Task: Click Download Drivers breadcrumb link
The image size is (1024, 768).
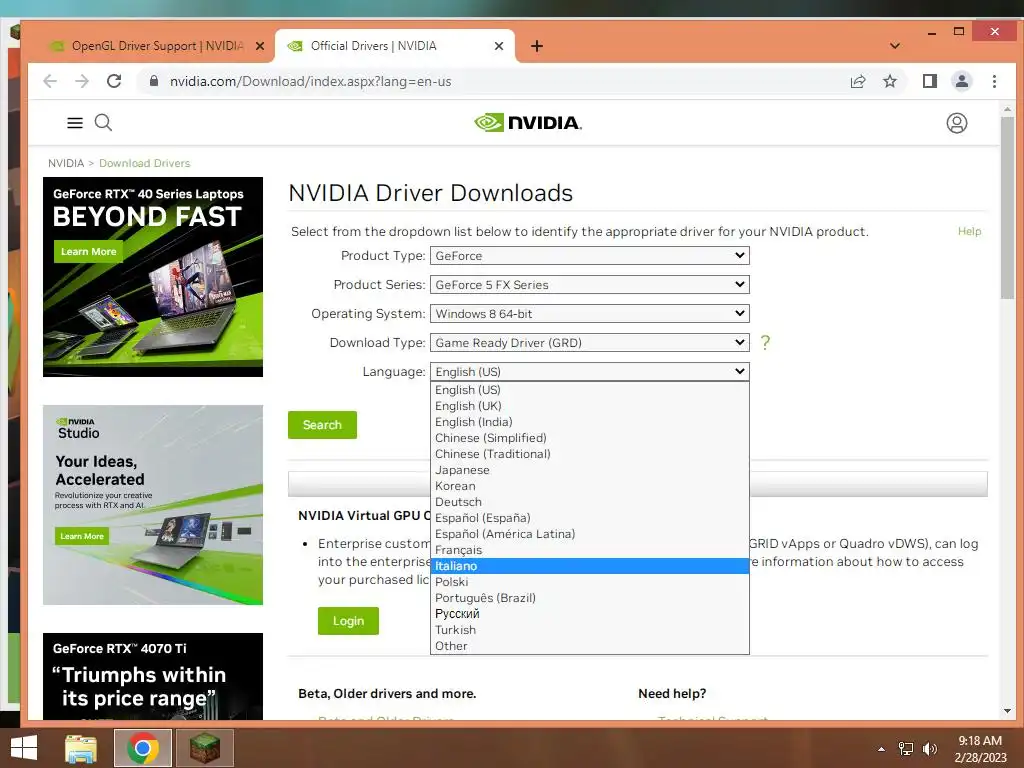Action: [x=144, y=163]
